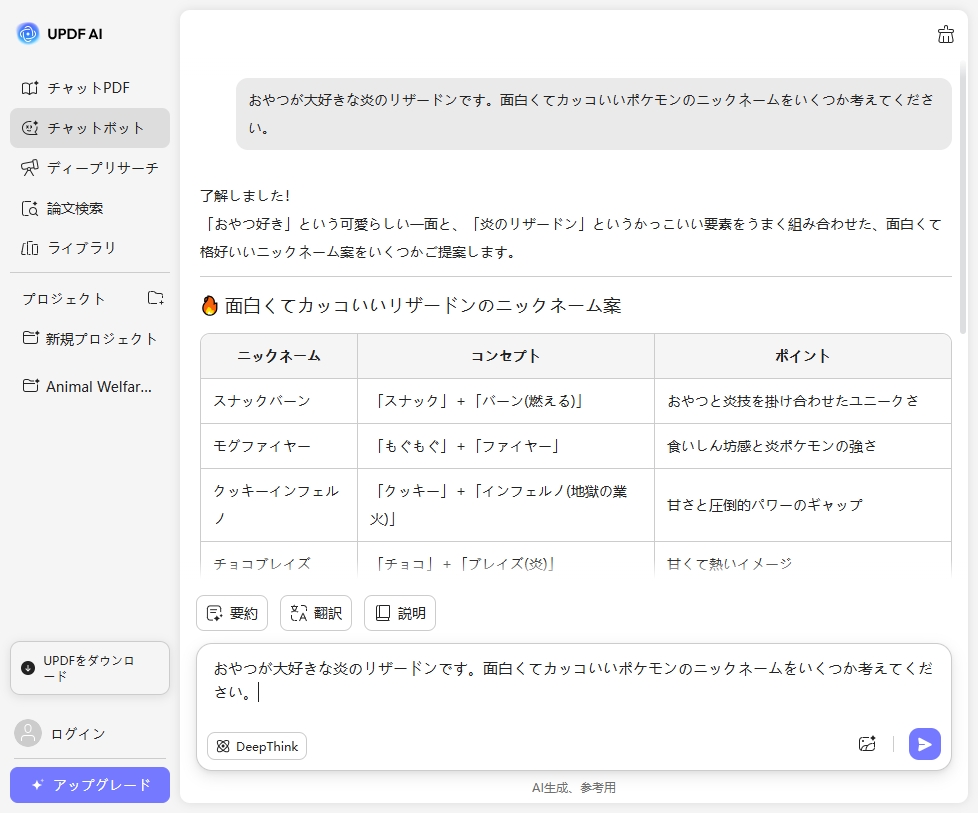Click the 翻訳 translate button

316,613
